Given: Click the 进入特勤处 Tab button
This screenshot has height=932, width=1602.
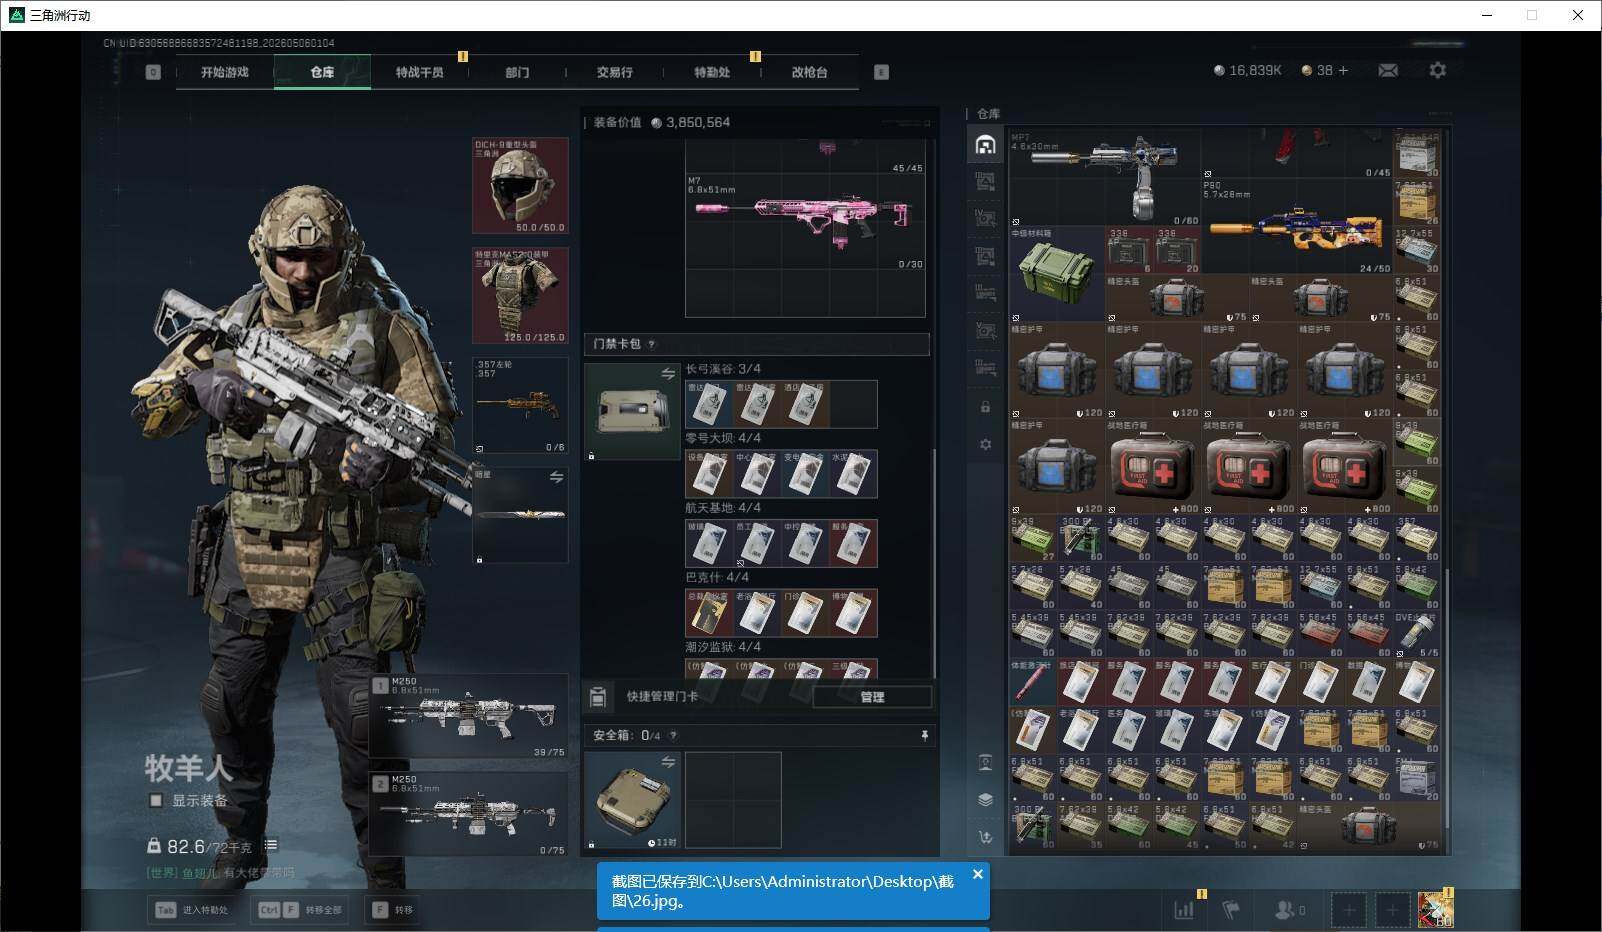Looking at the screenshot, I should tap(193, 910).
